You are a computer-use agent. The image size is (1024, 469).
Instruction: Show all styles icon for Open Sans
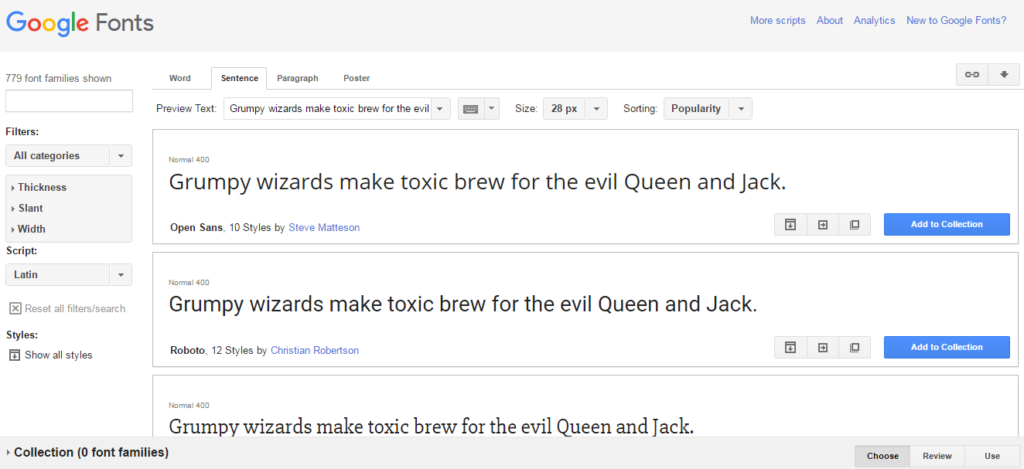790,224
